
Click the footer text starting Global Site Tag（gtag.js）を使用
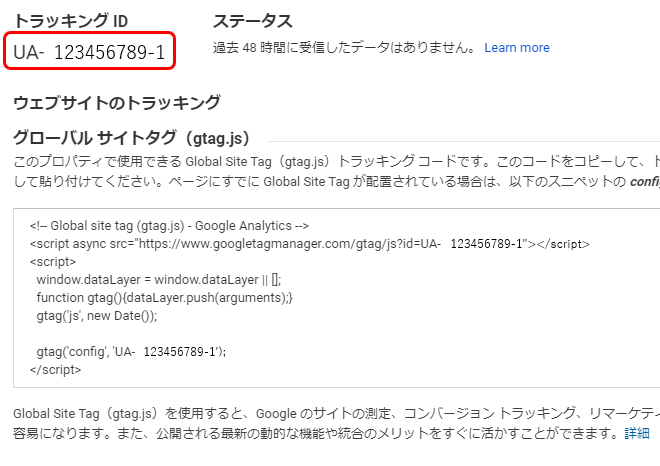[x=336, y=413]
